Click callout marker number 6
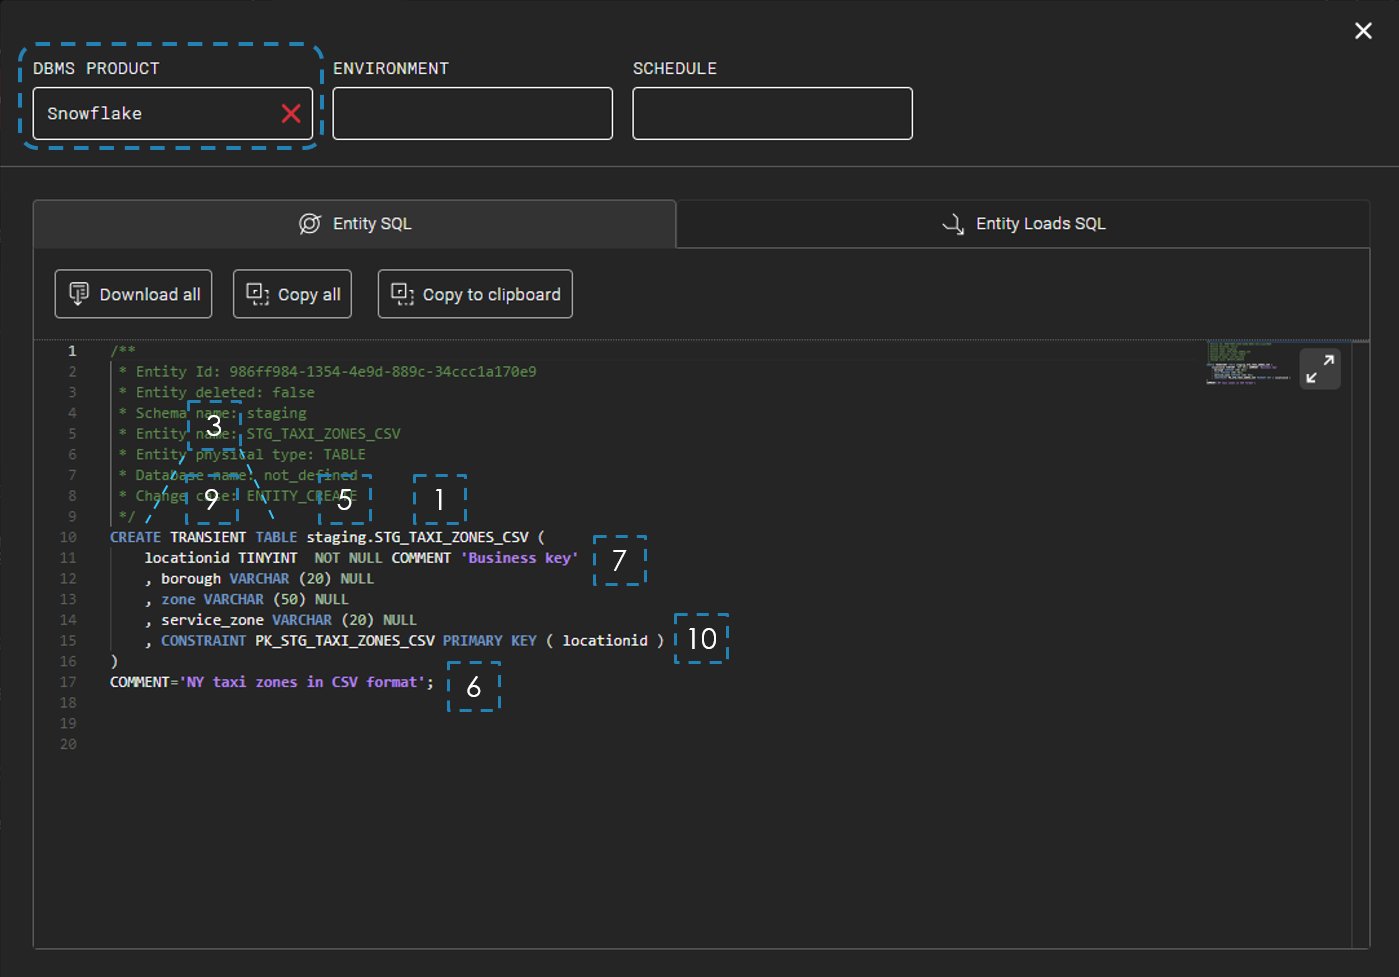This screenshot has height=977, width=1399. (x=473, y=687)
